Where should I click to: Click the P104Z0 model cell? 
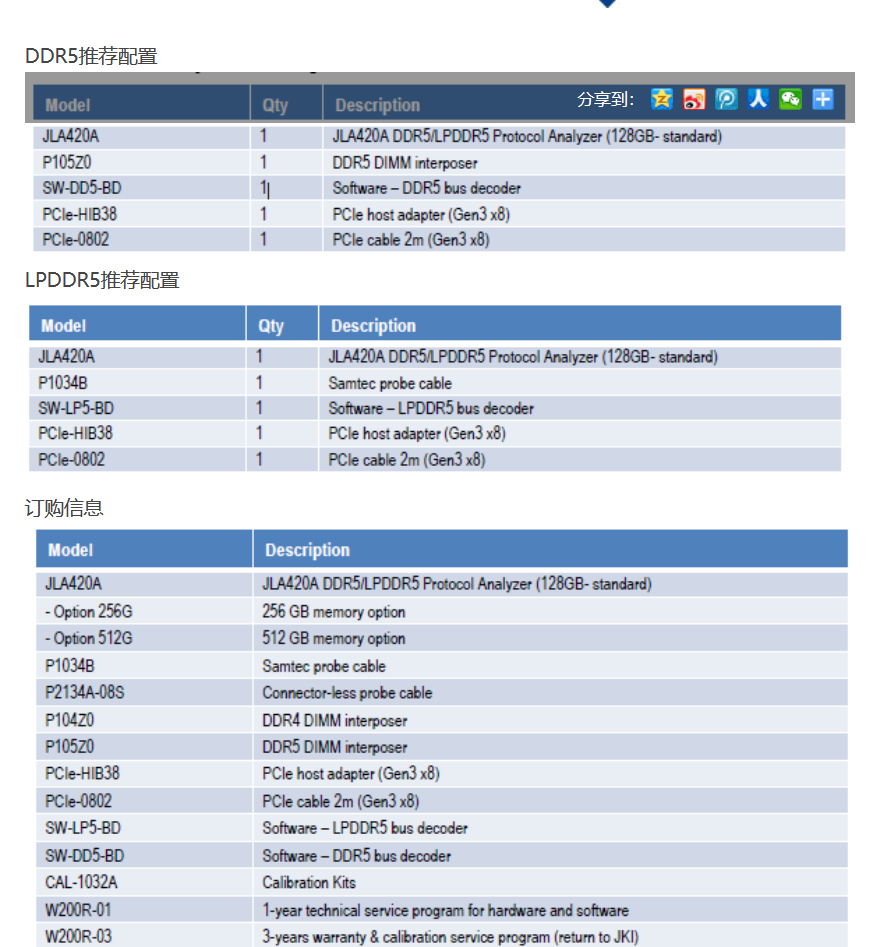69,720
